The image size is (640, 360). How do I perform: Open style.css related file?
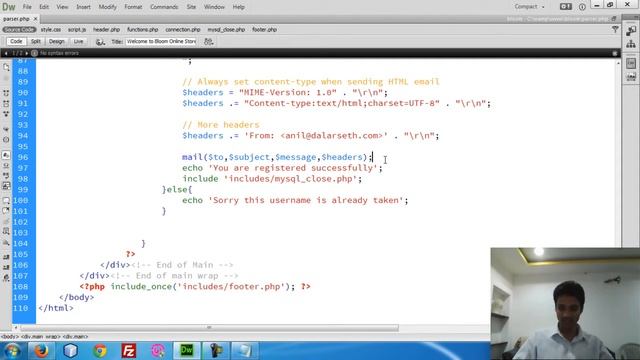[x=51, y=29]
